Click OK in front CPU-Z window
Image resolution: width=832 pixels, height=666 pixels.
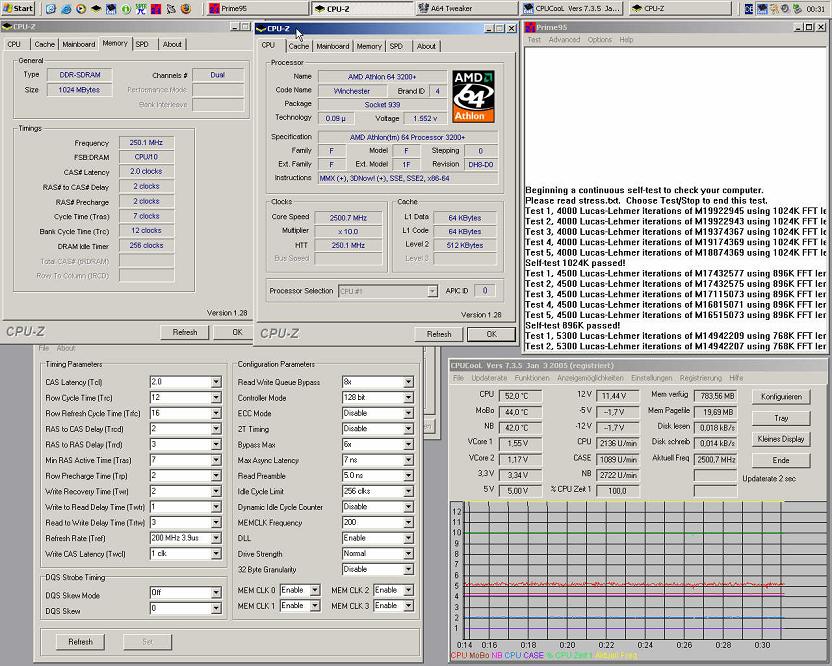(491, 334)
